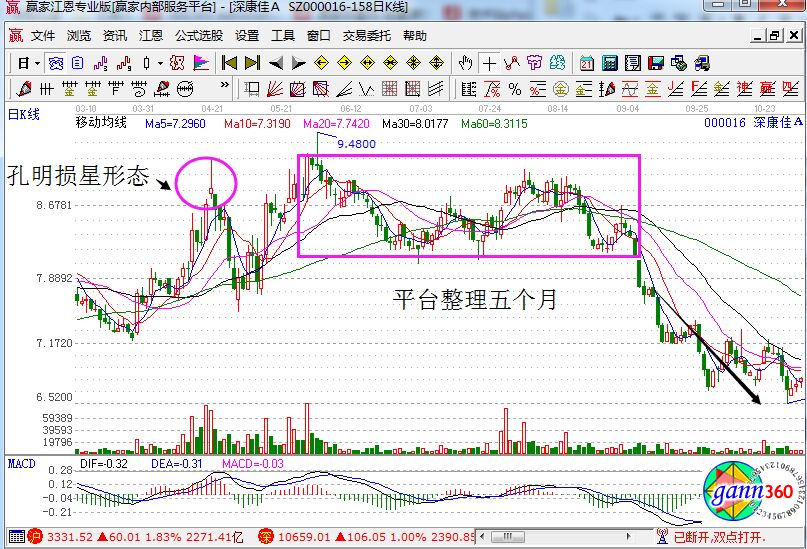Open the candlestick style dropdown arrow

160,63
